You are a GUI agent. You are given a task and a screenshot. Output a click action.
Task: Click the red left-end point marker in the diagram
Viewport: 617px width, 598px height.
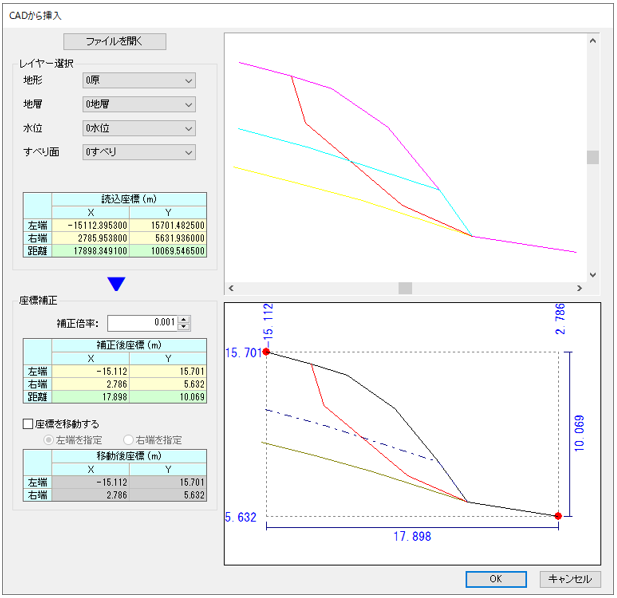pos(266,352)
